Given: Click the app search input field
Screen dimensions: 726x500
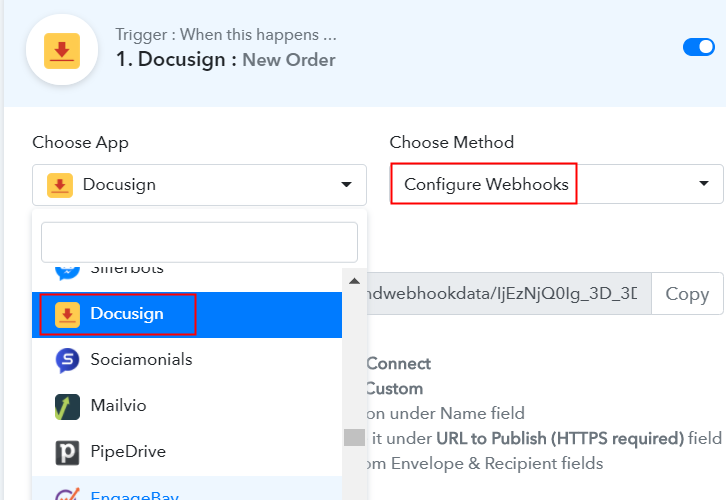Looking at the screenshot, I should (199, 242).
